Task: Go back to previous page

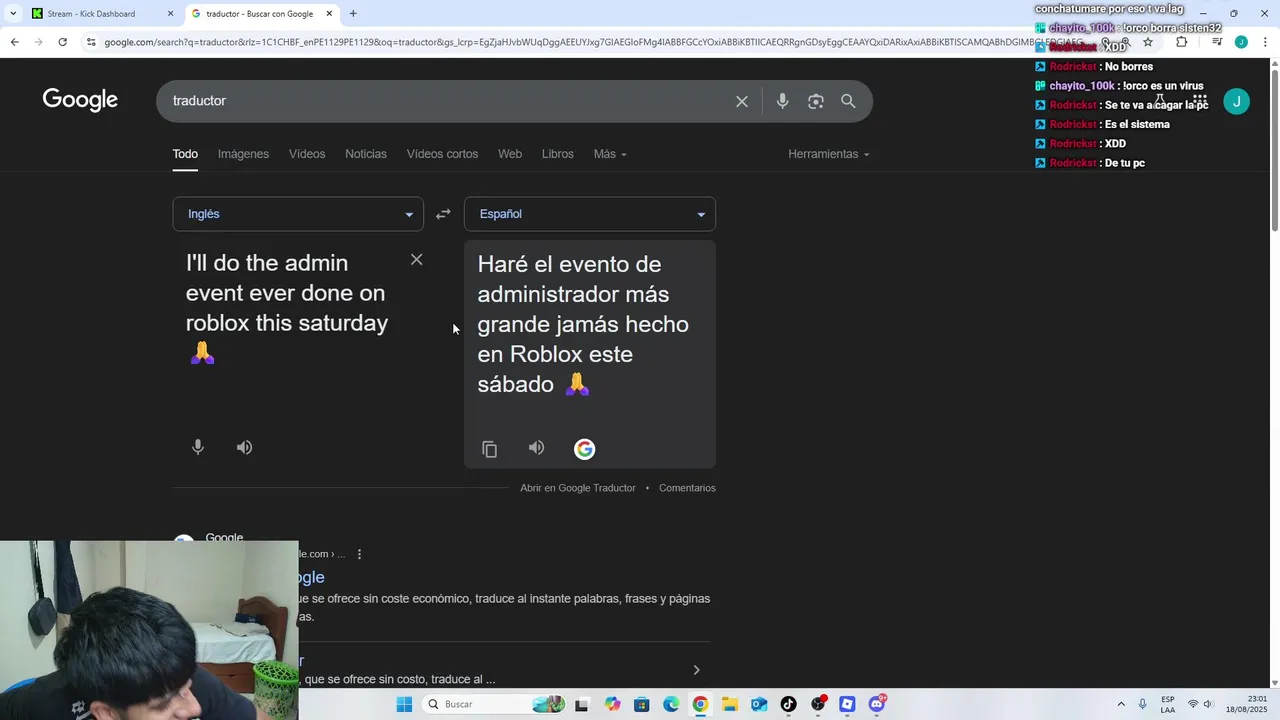Action: coord(14,42)
